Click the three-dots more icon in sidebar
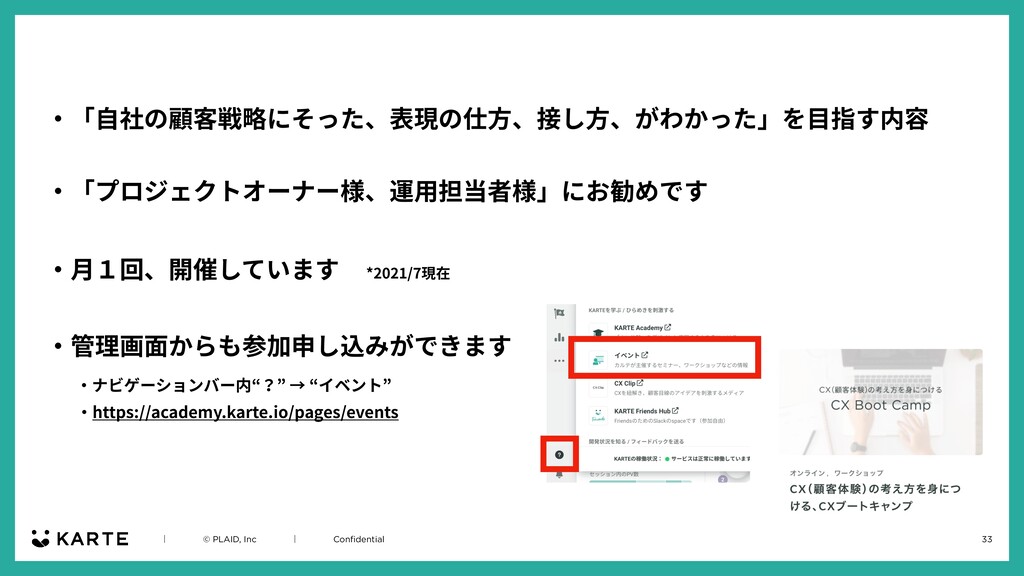 coord(559,360)
